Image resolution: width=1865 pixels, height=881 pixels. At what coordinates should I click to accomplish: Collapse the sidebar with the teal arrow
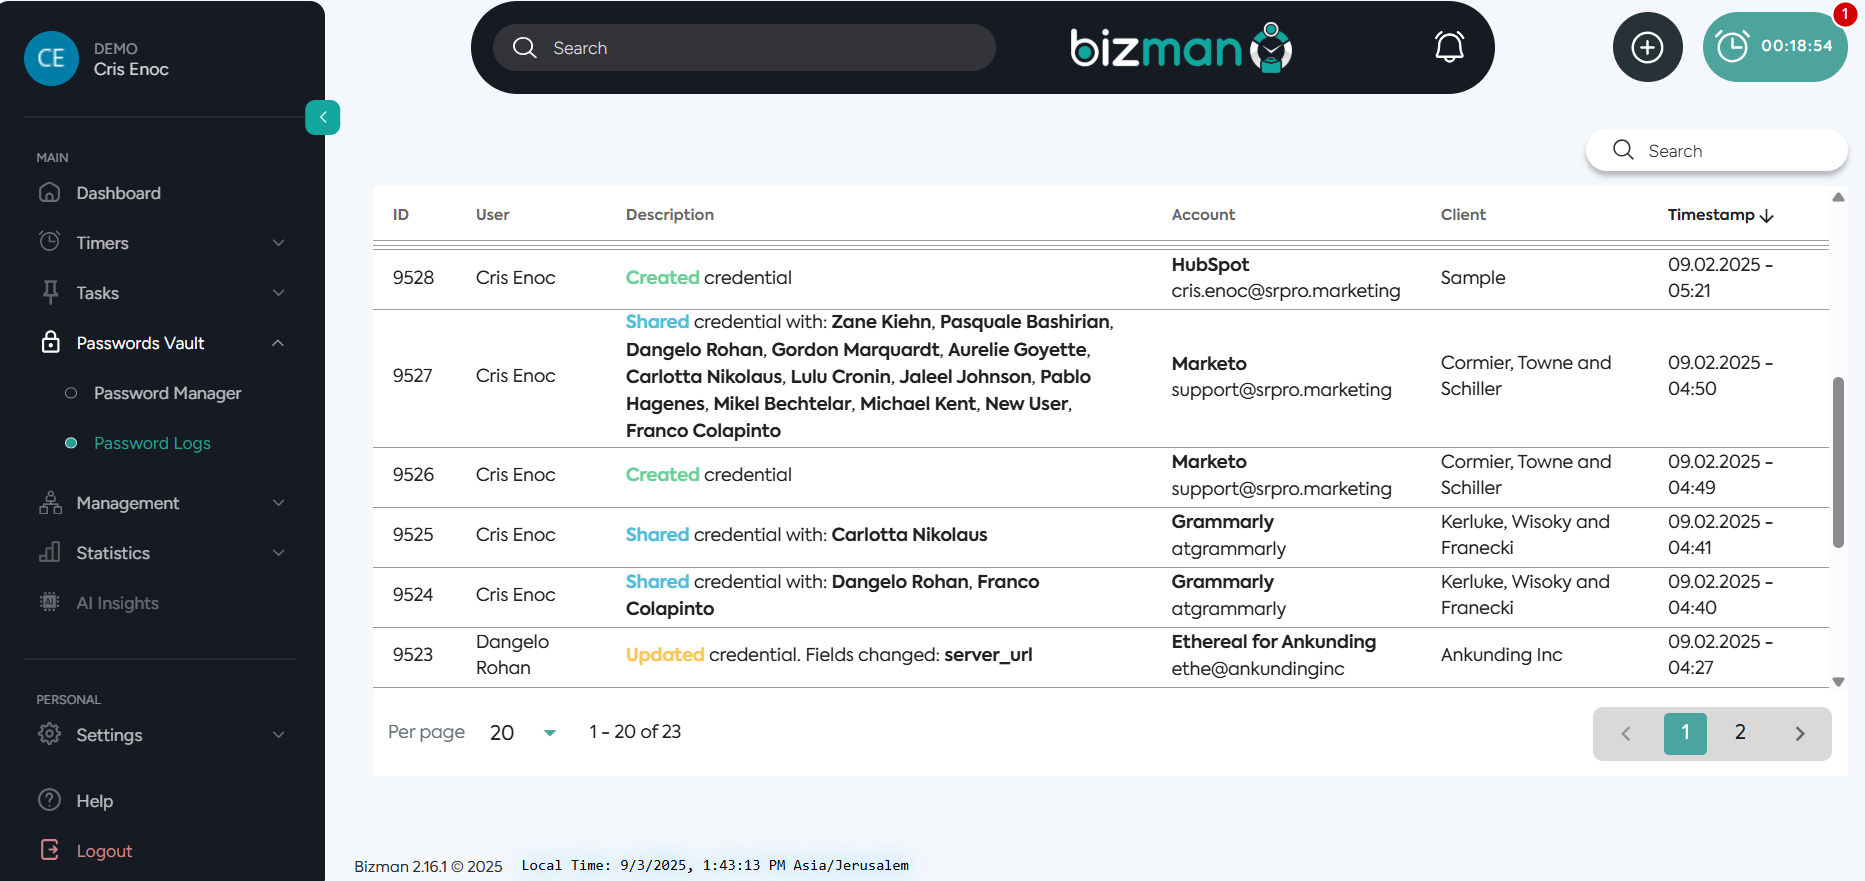[x=322, y=117]
